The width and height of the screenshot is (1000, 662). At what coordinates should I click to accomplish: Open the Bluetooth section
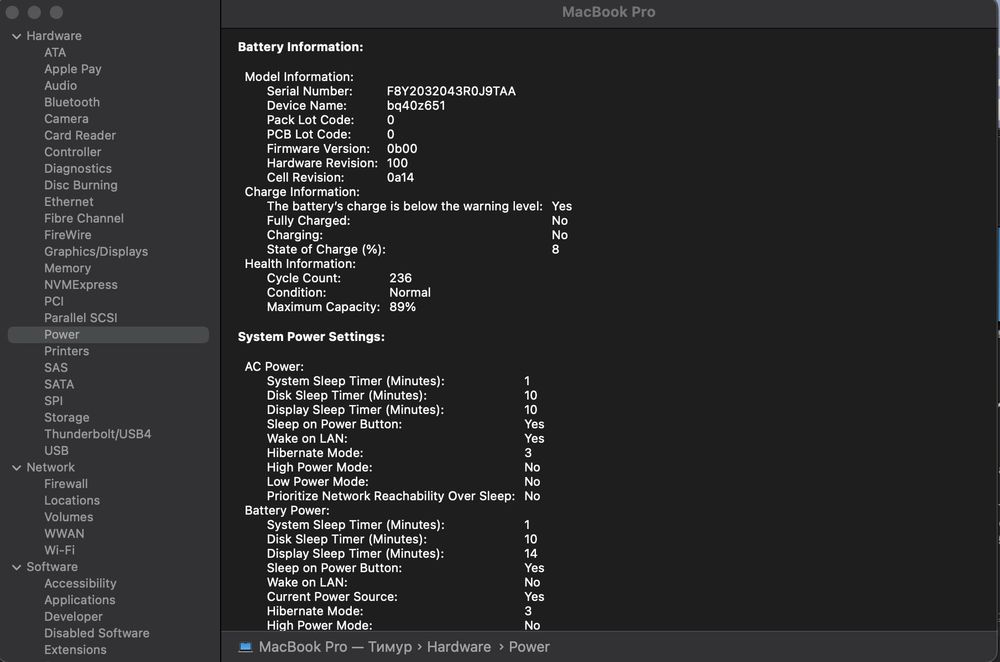(72, 102)
